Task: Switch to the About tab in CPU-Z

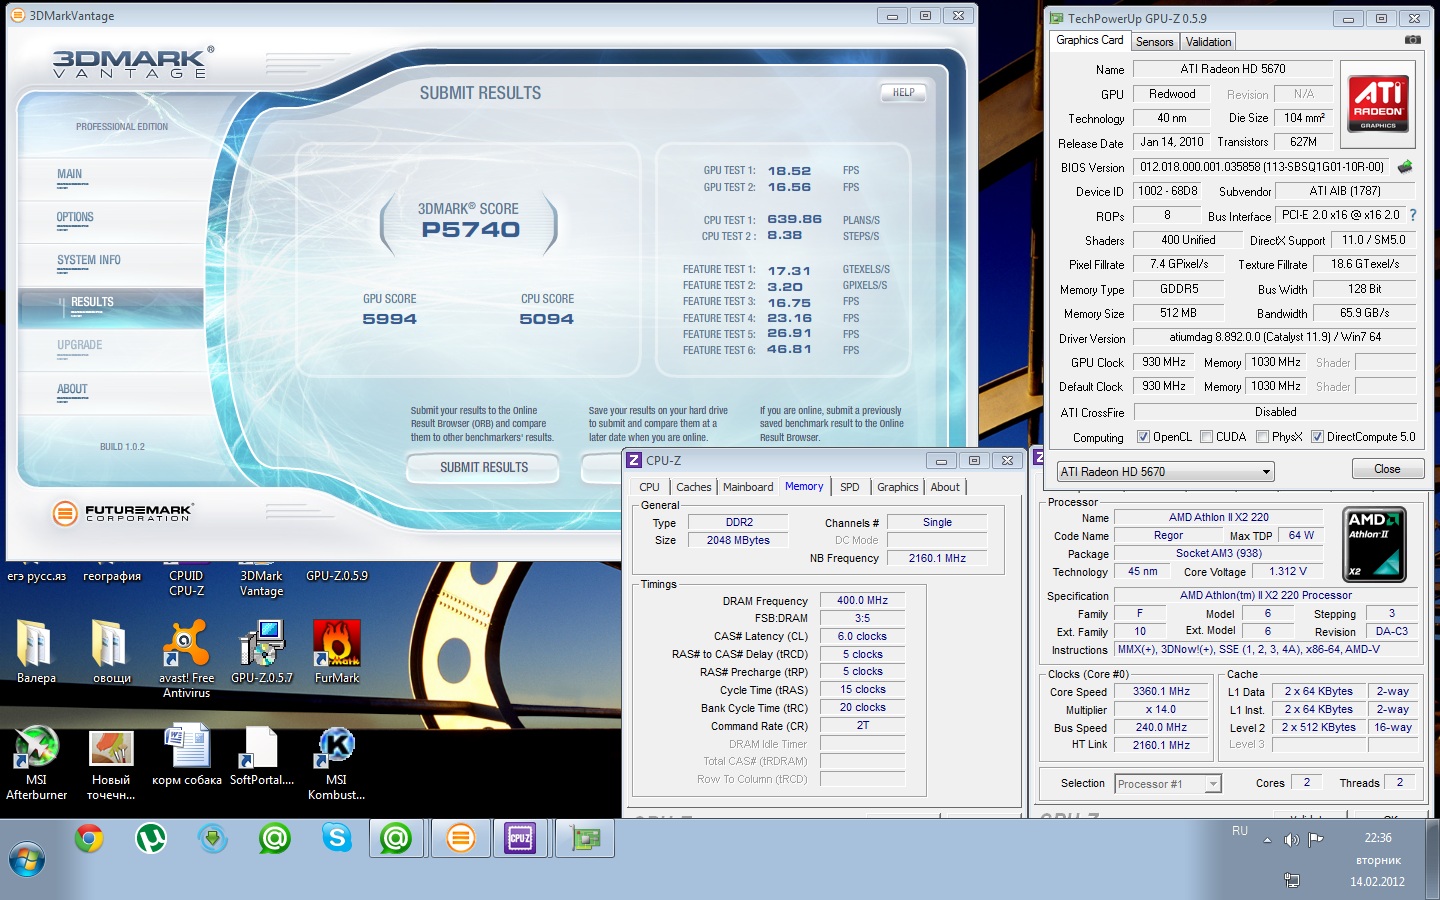Action: tap(945, 487)
